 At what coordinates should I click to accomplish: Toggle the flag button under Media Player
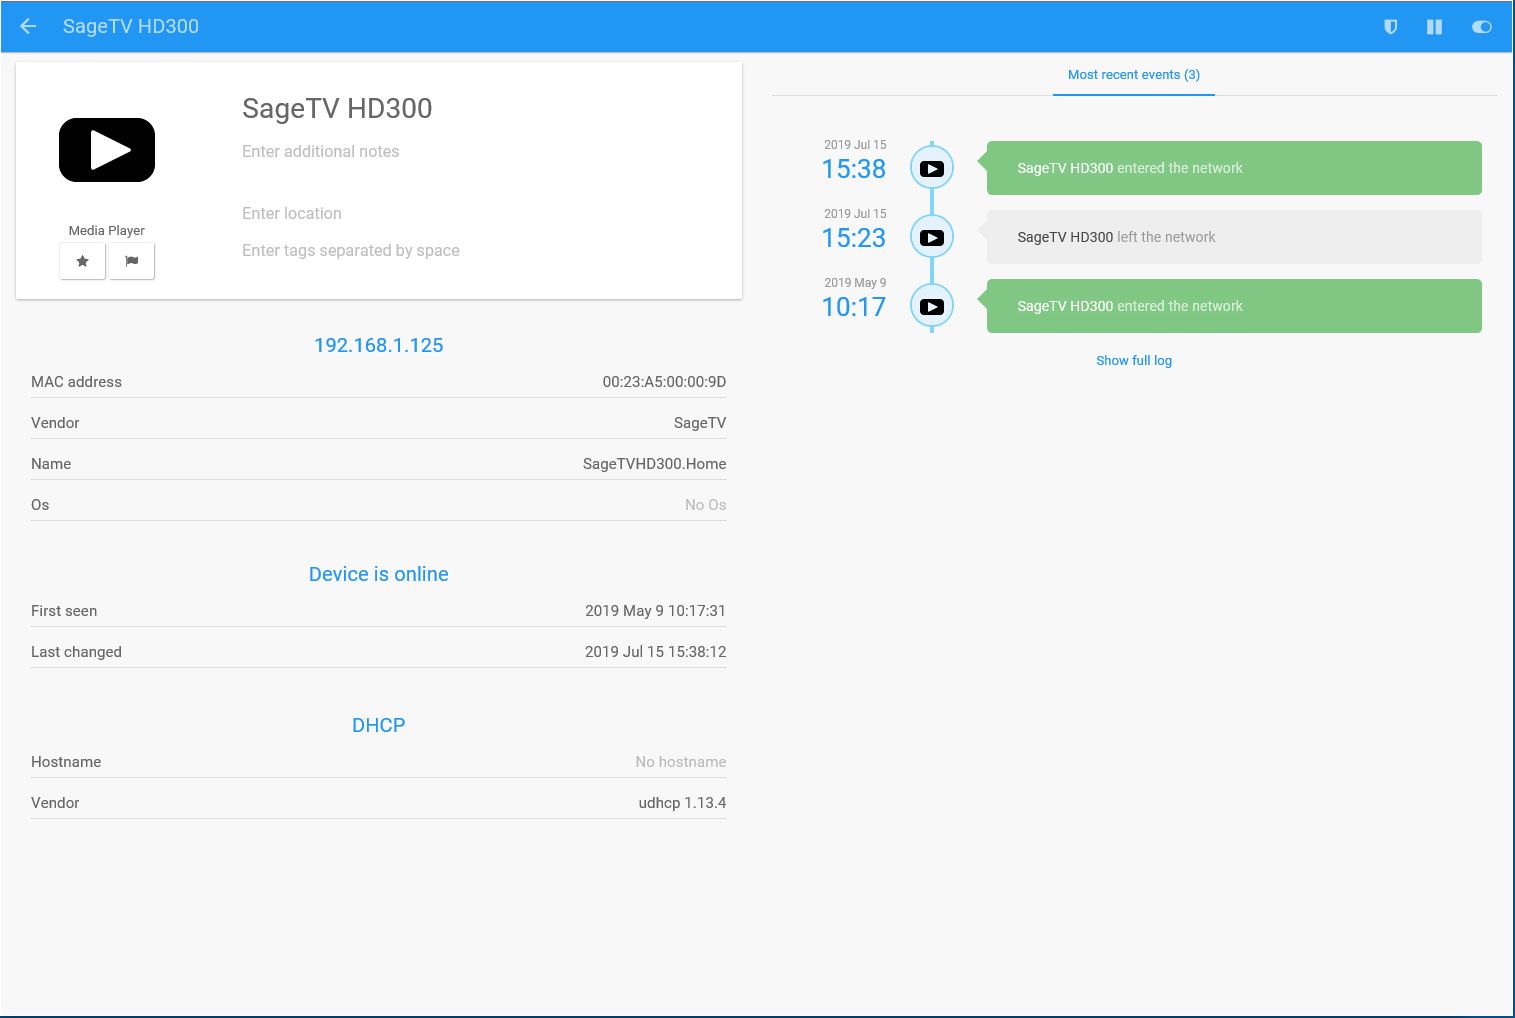click(131, 261)
